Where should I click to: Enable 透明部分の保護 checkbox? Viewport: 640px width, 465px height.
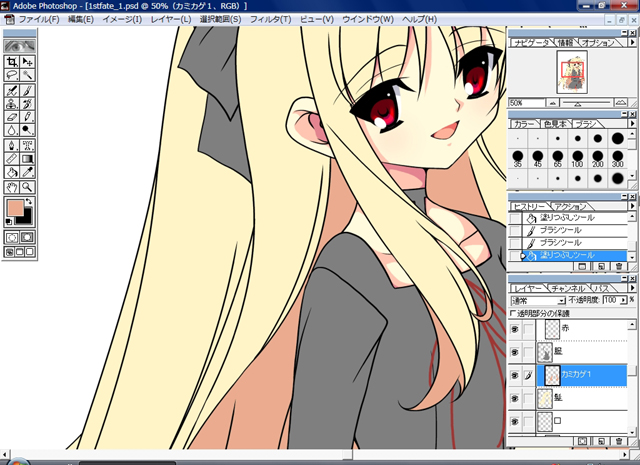pos(513,313)
